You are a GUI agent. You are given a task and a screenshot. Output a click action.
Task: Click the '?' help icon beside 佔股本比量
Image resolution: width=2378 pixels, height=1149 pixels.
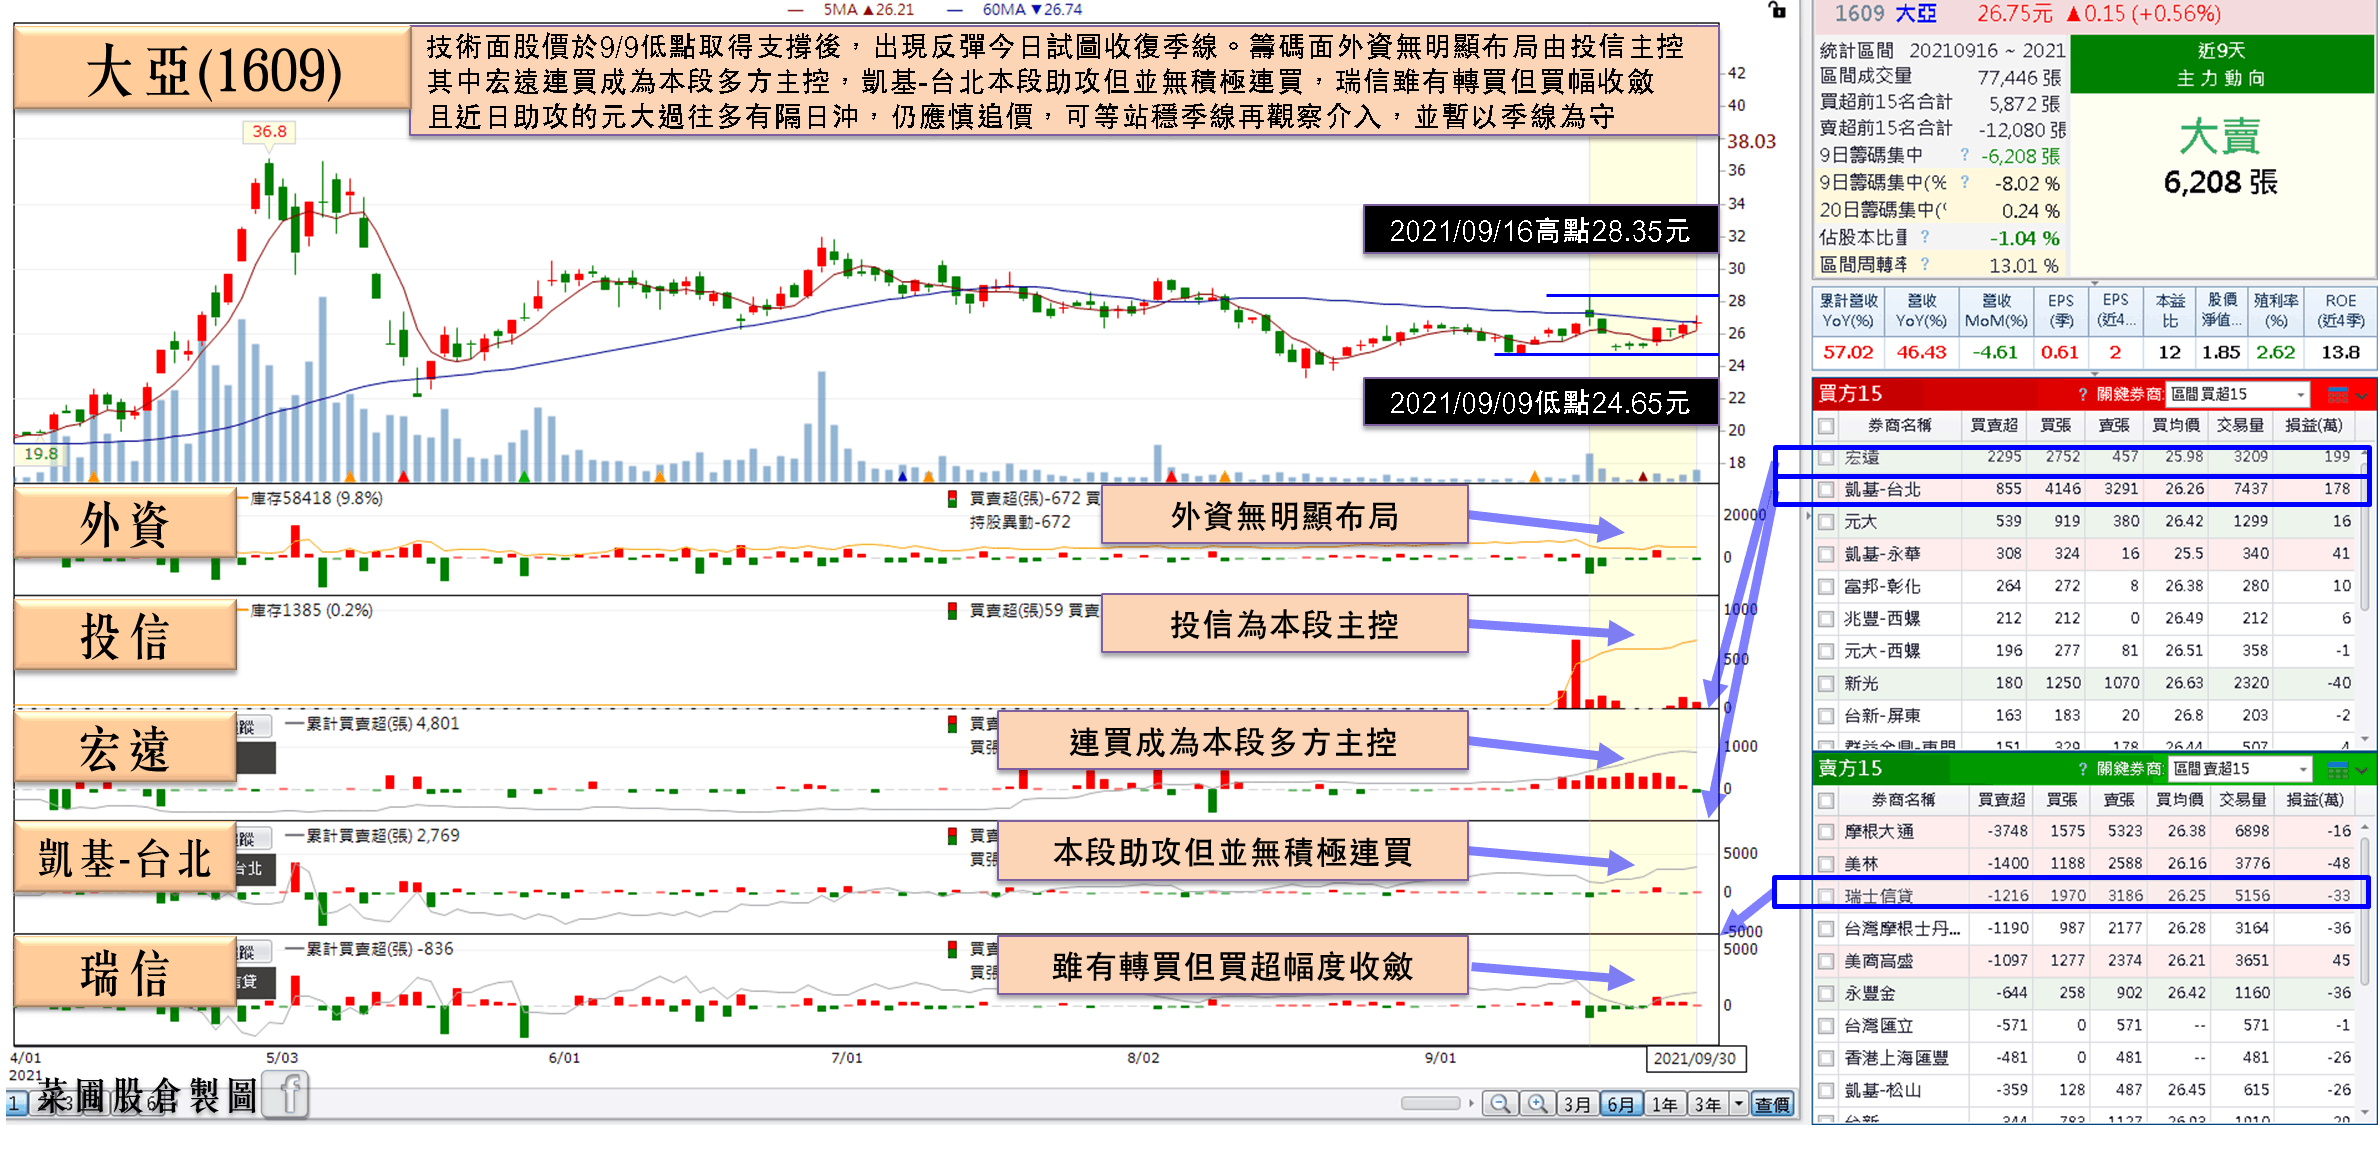(x=1927, y=237)
